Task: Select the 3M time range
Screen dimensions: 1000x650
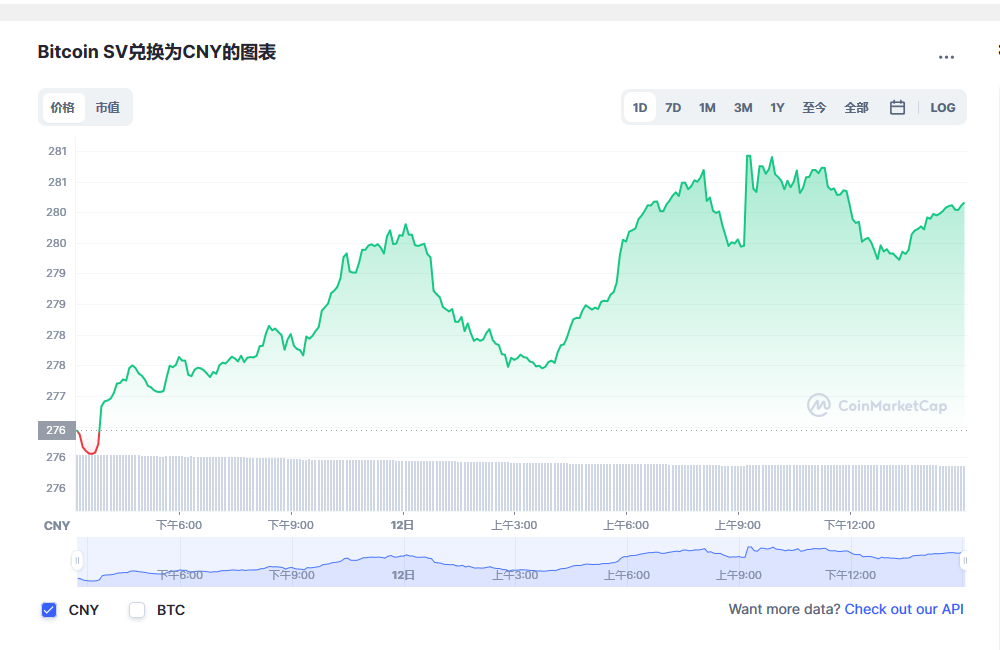Action: point(743,107)
